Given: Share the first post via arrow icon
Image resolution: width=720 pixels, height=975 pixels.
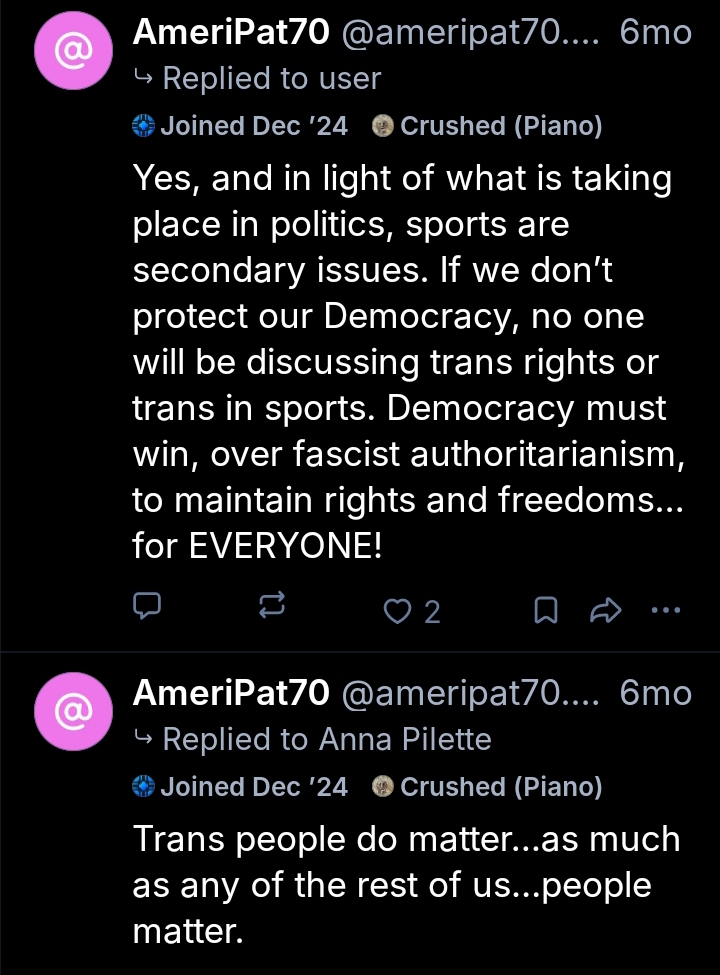Looking at the screenshot, I should pos(606,609).
